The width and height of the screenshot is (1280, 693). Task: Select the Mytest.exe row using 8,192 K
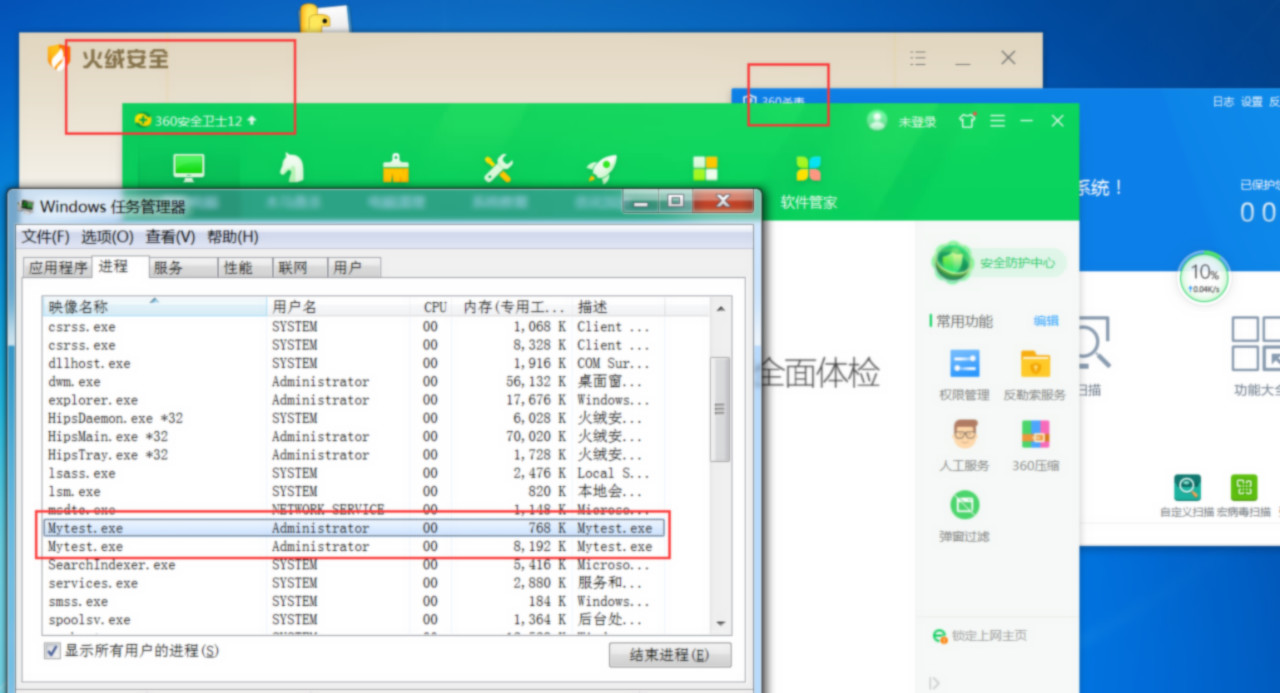[x=355, y=547]
